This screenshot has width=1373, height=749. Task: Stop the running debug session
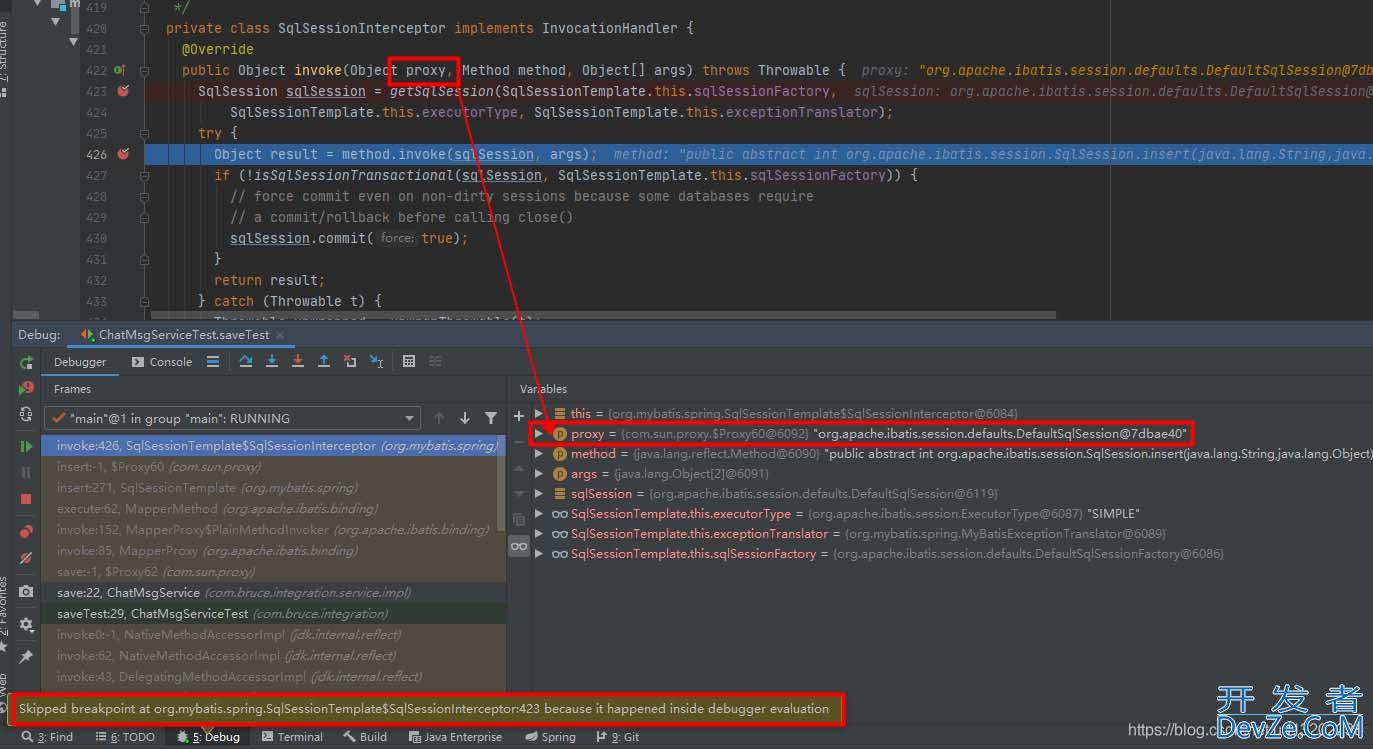pos(26,498)
